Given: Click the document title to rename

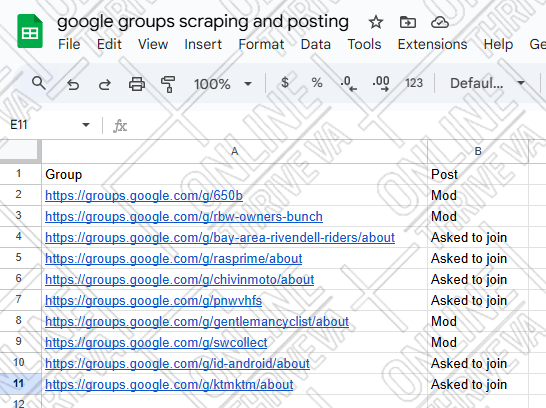Looking at the screenshot, I should (x=203, y=22).
